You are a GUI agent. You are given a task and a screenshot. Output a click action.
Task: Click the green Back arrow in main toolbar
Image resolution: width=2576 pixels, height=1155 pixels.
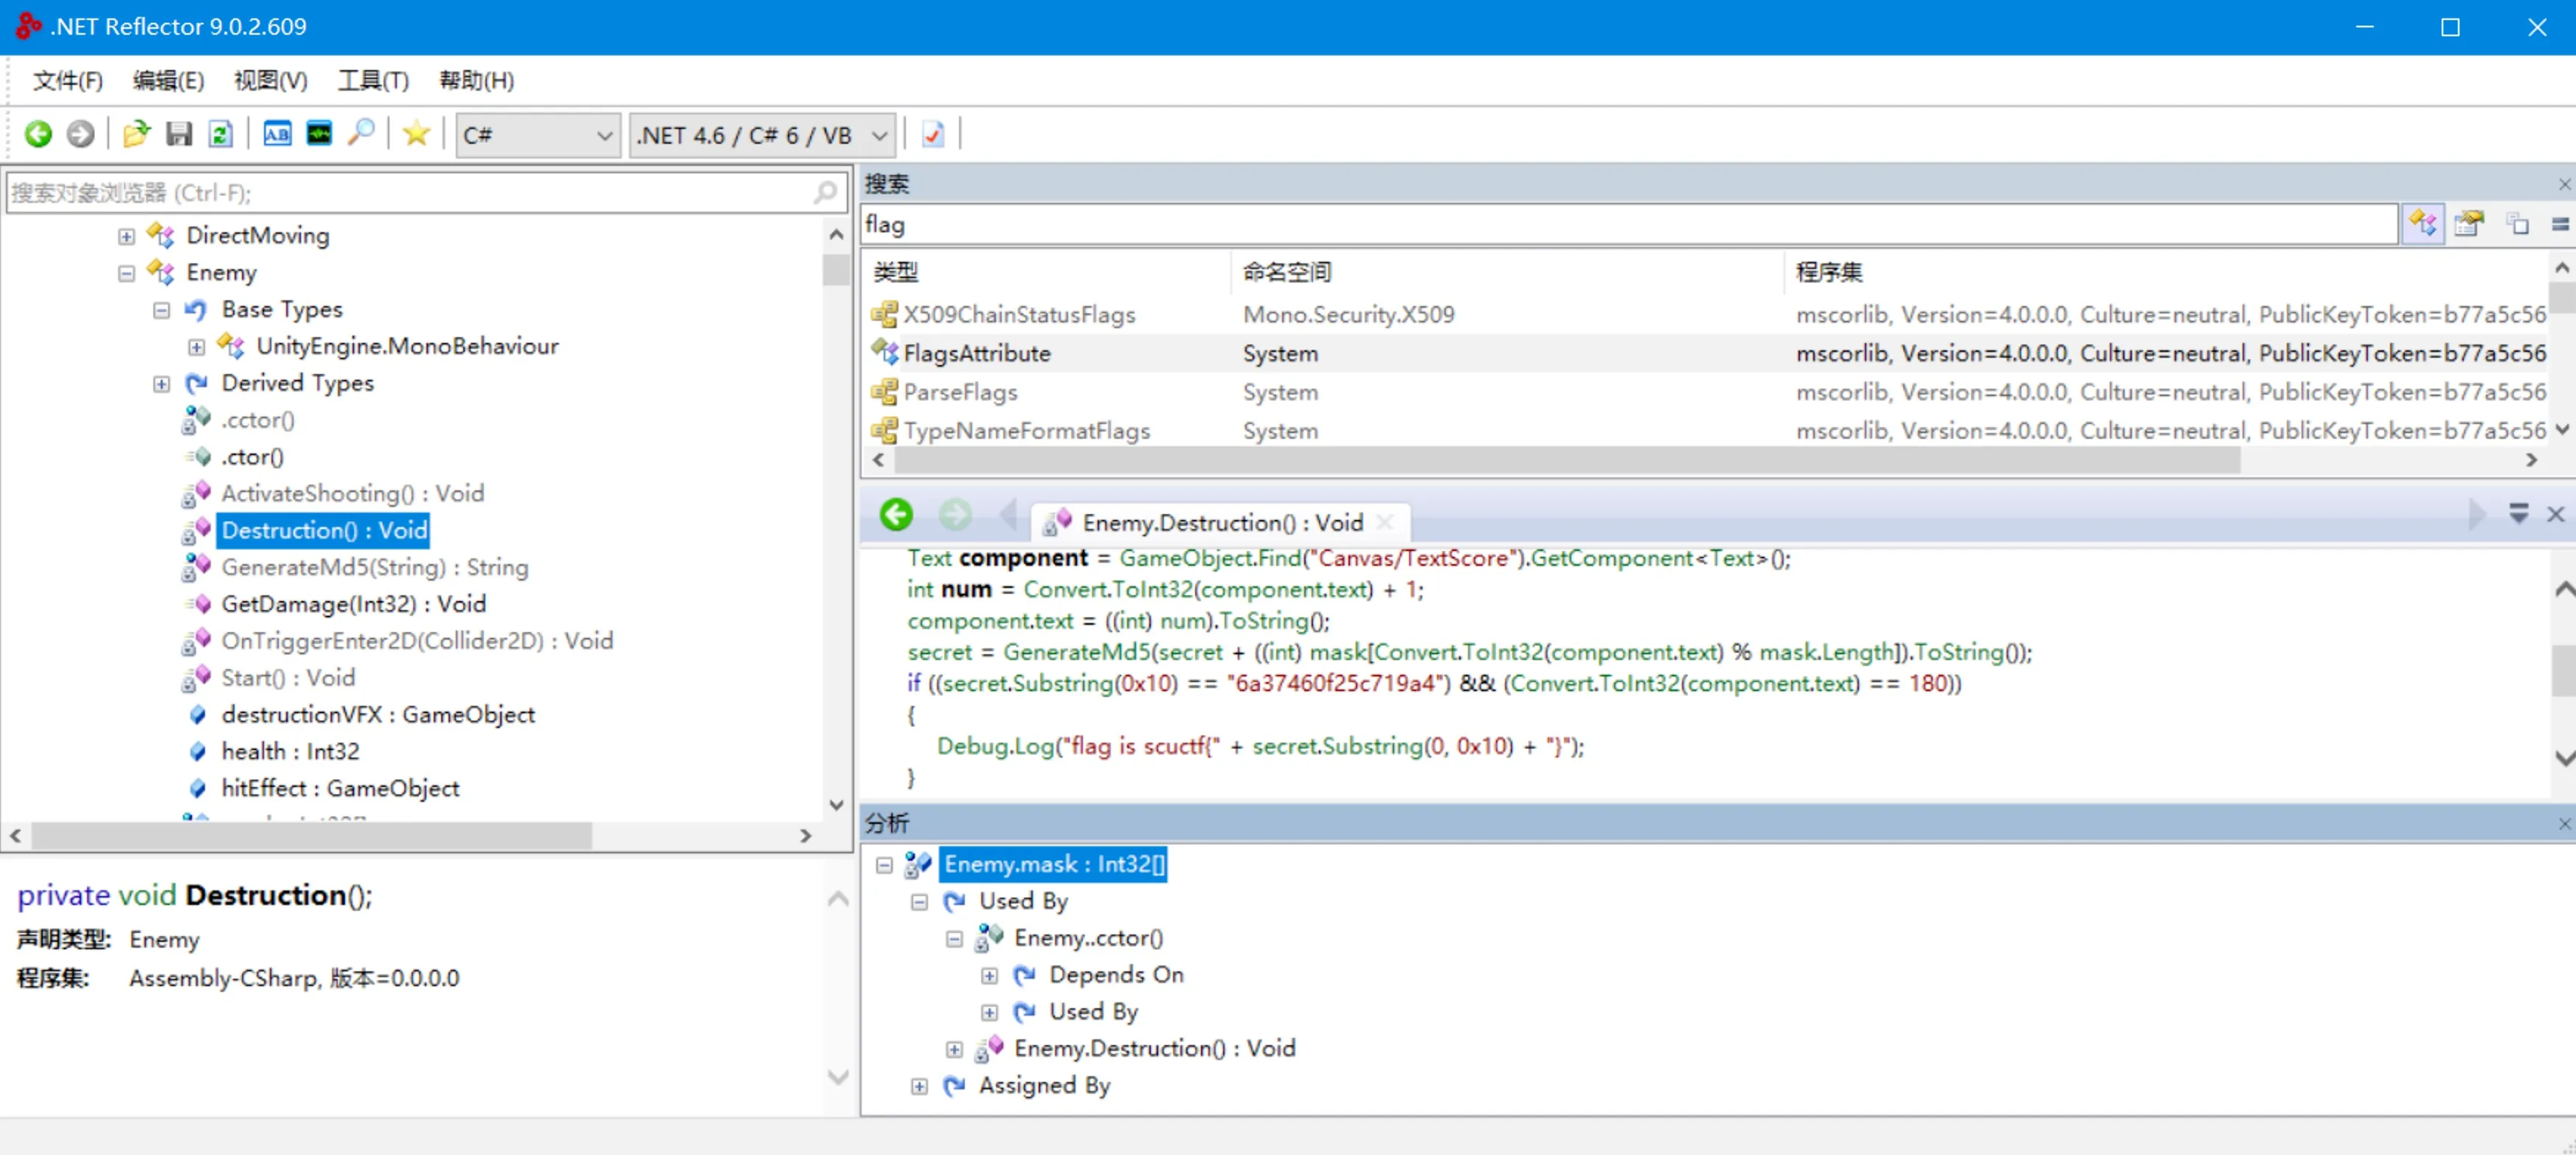tap(38, 134)
